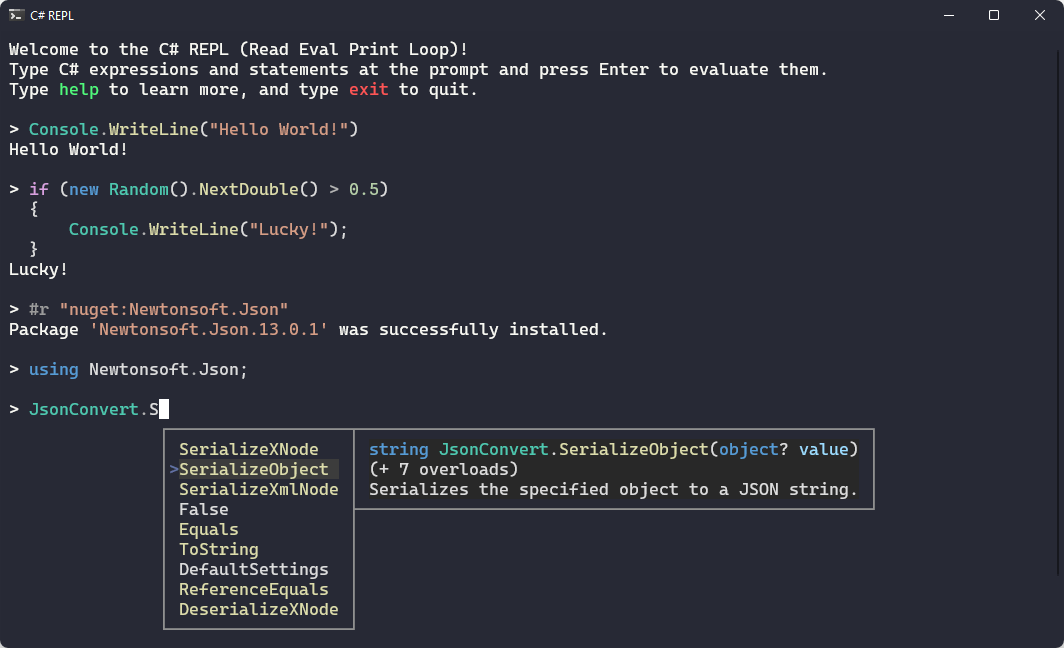1064x648 pixels.
Task: Click the help command link
Action: tap(78, 89)
